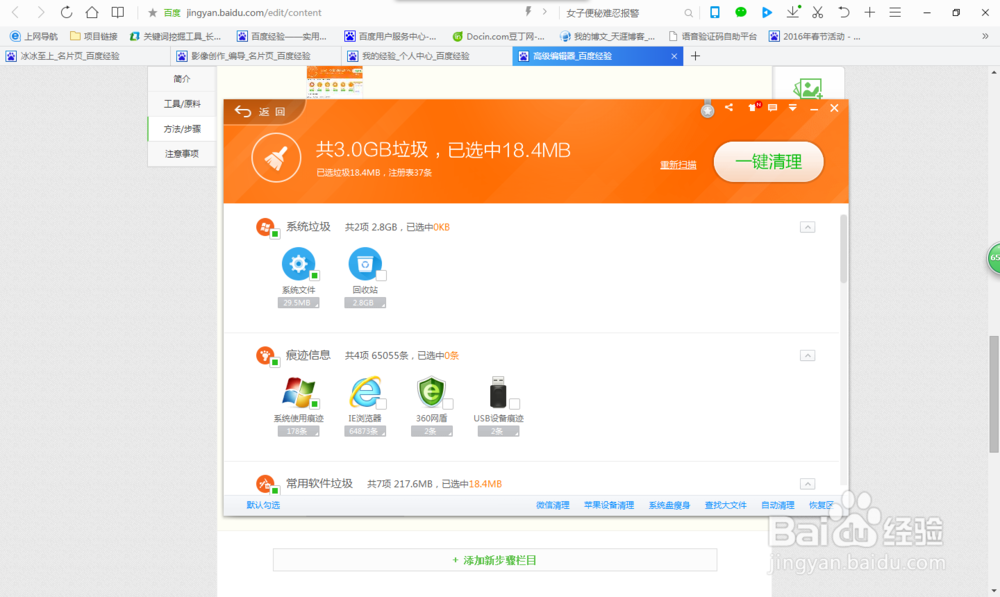Click the share icon in the cleaner title bar
Viewport: 1000px width, 597px height.
point(729,108)
